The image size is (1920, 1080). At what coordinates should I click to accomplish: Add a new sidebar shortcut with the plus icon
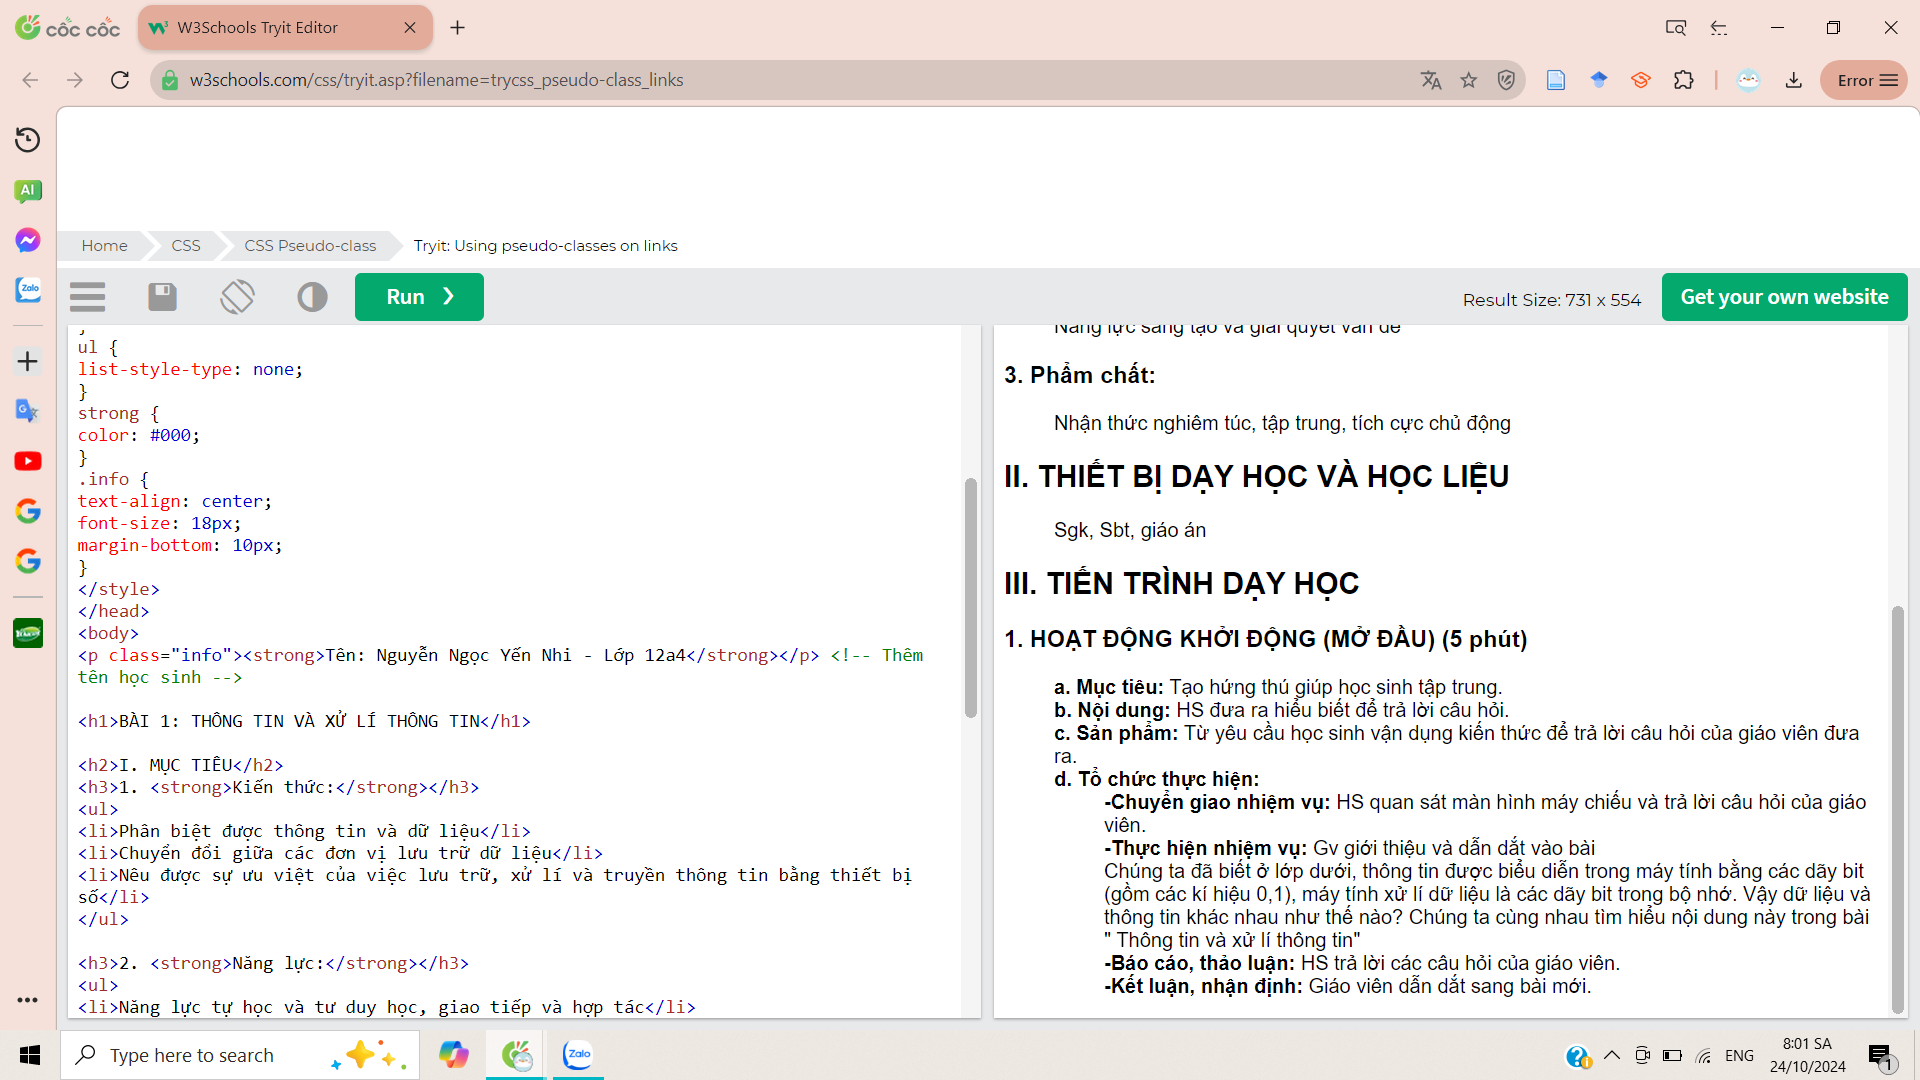(28, 361)
